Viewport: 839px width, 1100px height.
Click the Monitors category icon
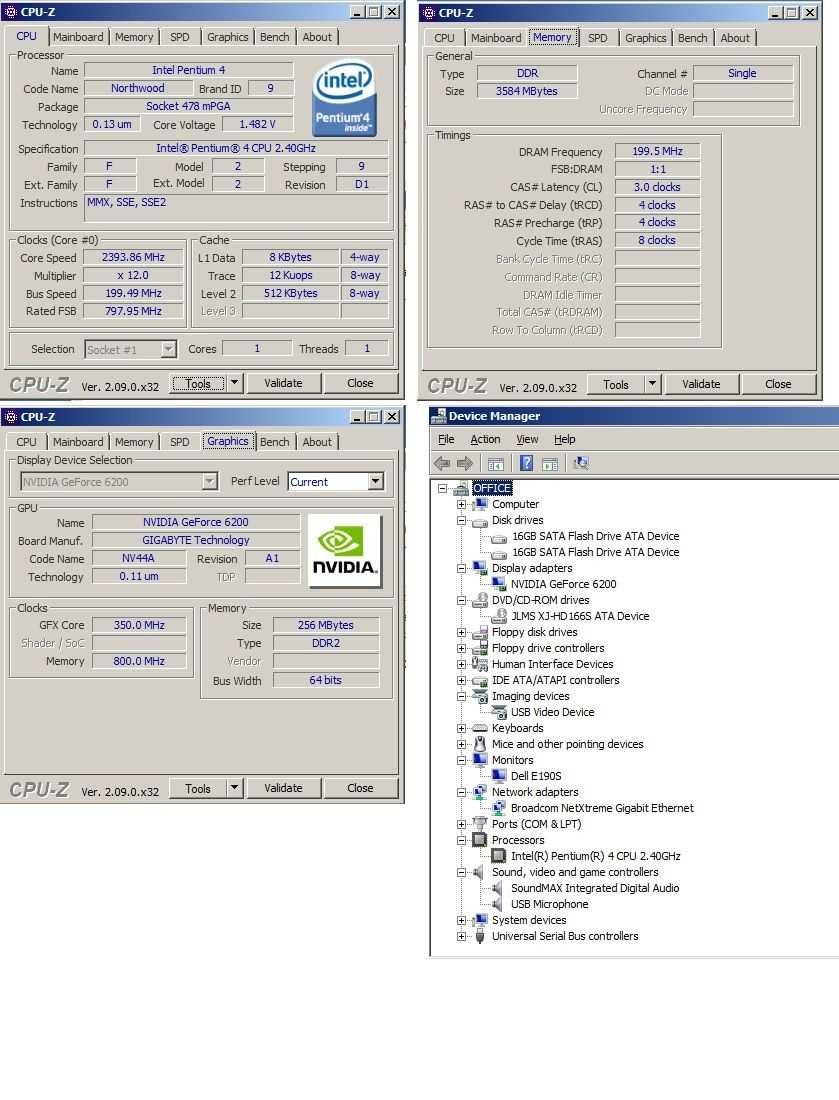click(x=480, y=760)
